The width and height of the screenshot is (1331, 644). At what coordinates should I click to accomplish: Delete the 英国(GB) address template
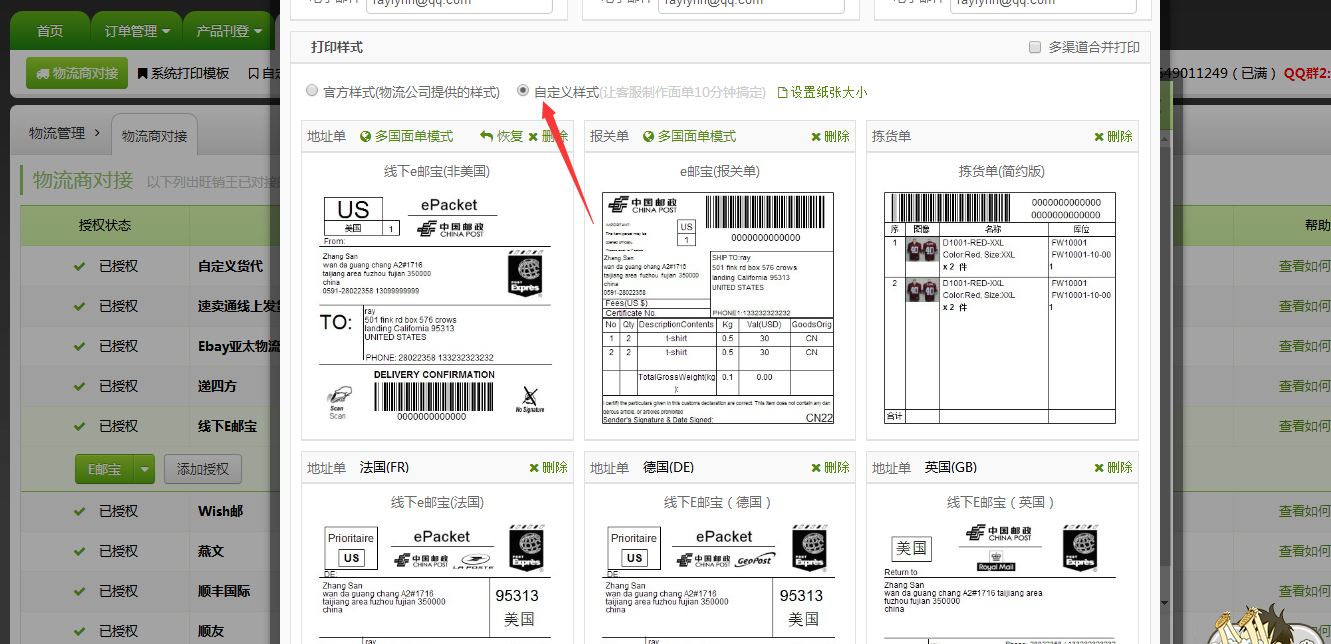pyautogui.click(x=1113, y=467)
